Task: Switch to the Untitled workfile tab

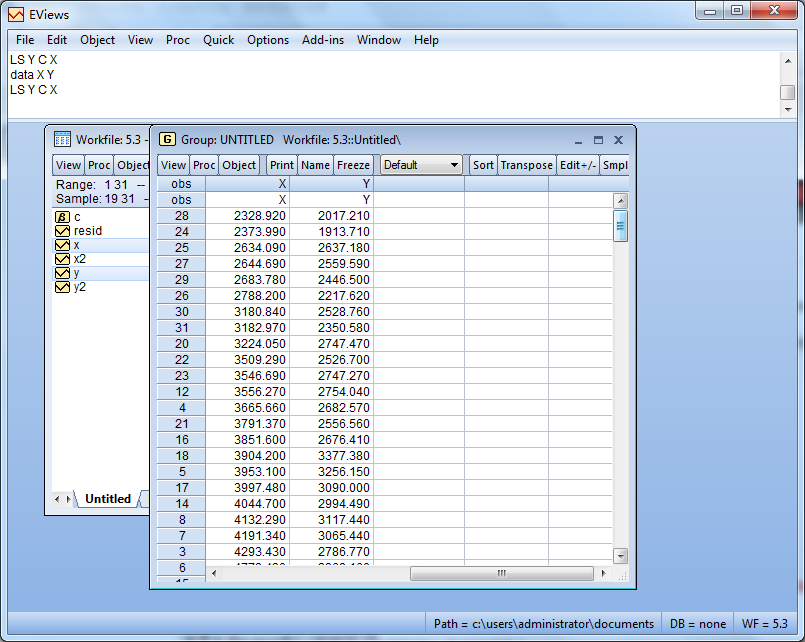Action: click(x=107, y=499)
